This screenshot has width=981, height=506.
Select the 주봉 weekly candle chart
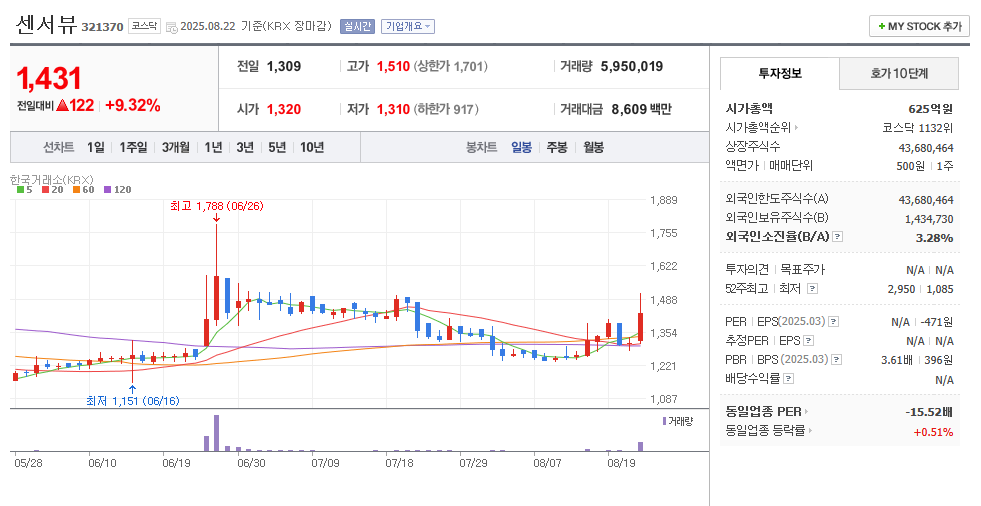click(557, 148)
